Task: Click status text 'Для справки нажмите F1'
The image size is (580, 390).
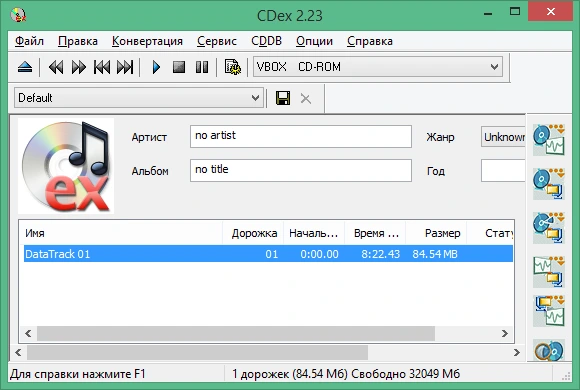Action: pos(78,374)
